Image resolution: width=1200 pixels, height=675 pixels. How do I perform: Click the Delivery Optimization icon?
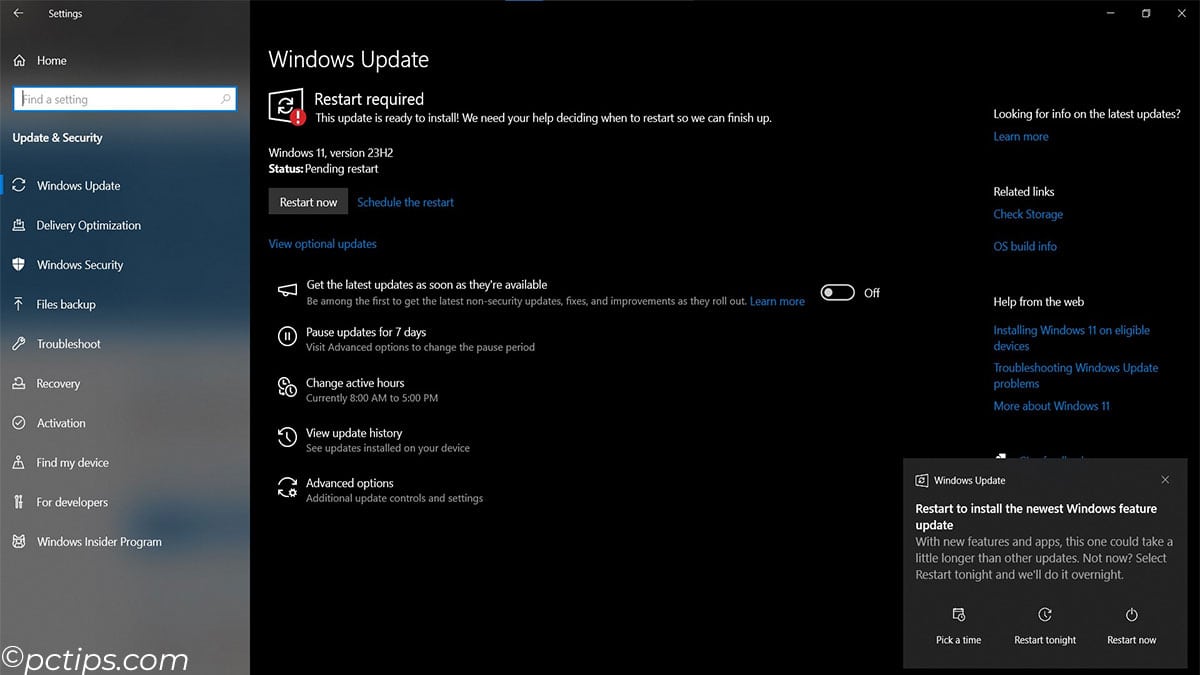click(x=19, y=226)
